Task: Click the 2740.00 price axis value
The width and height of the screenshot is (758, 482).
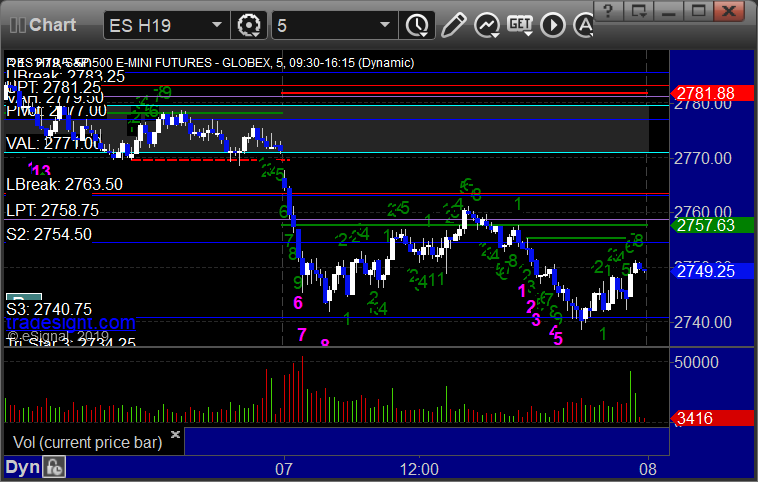Action: [x=703, y=322]
